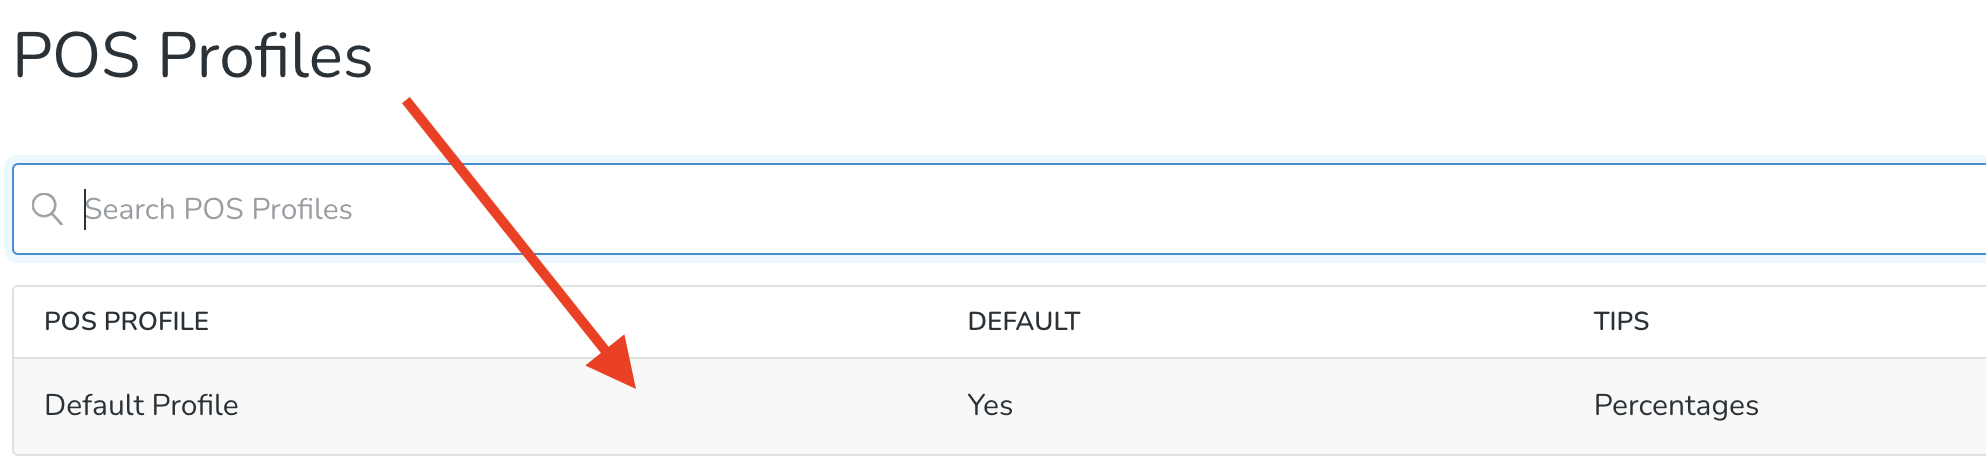Viewport: 1986px width, 476px height.
Task: Click the tail end of the red arrow
Action: pos(410,104)
